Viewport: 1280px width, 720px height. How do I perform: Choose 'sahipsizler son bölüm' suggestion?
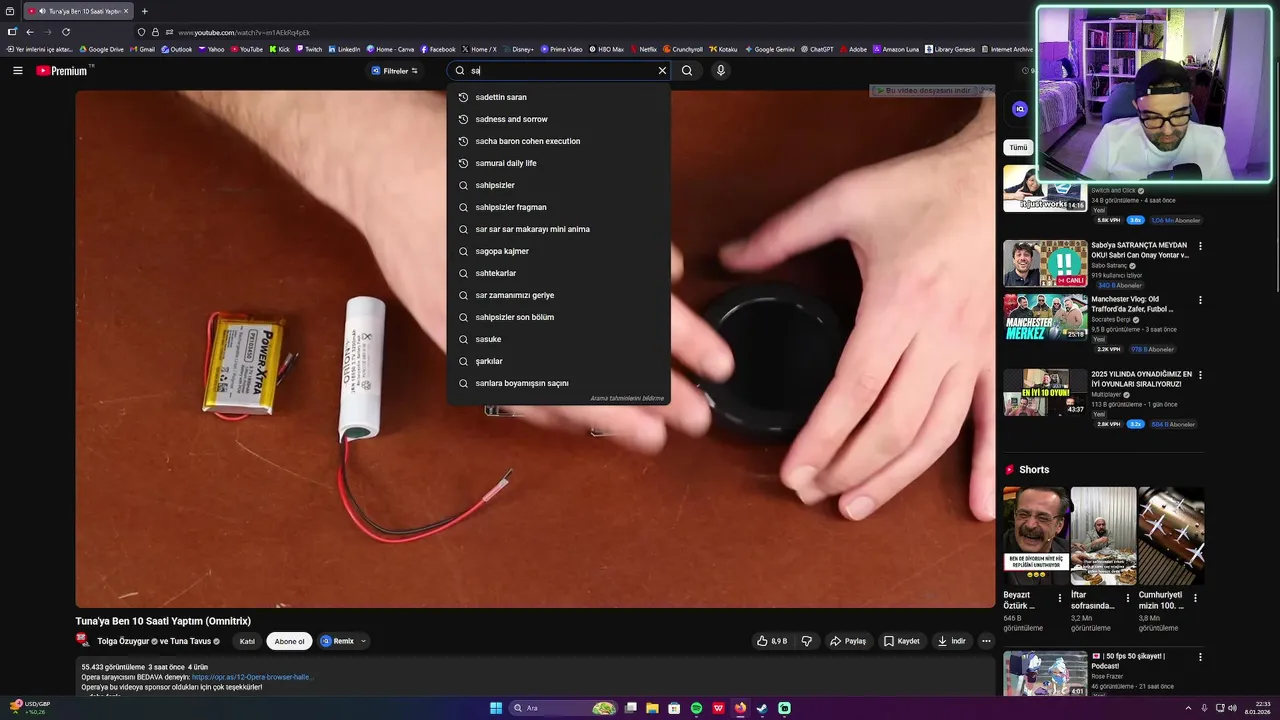pyautogui.click(x=558, y=317)
